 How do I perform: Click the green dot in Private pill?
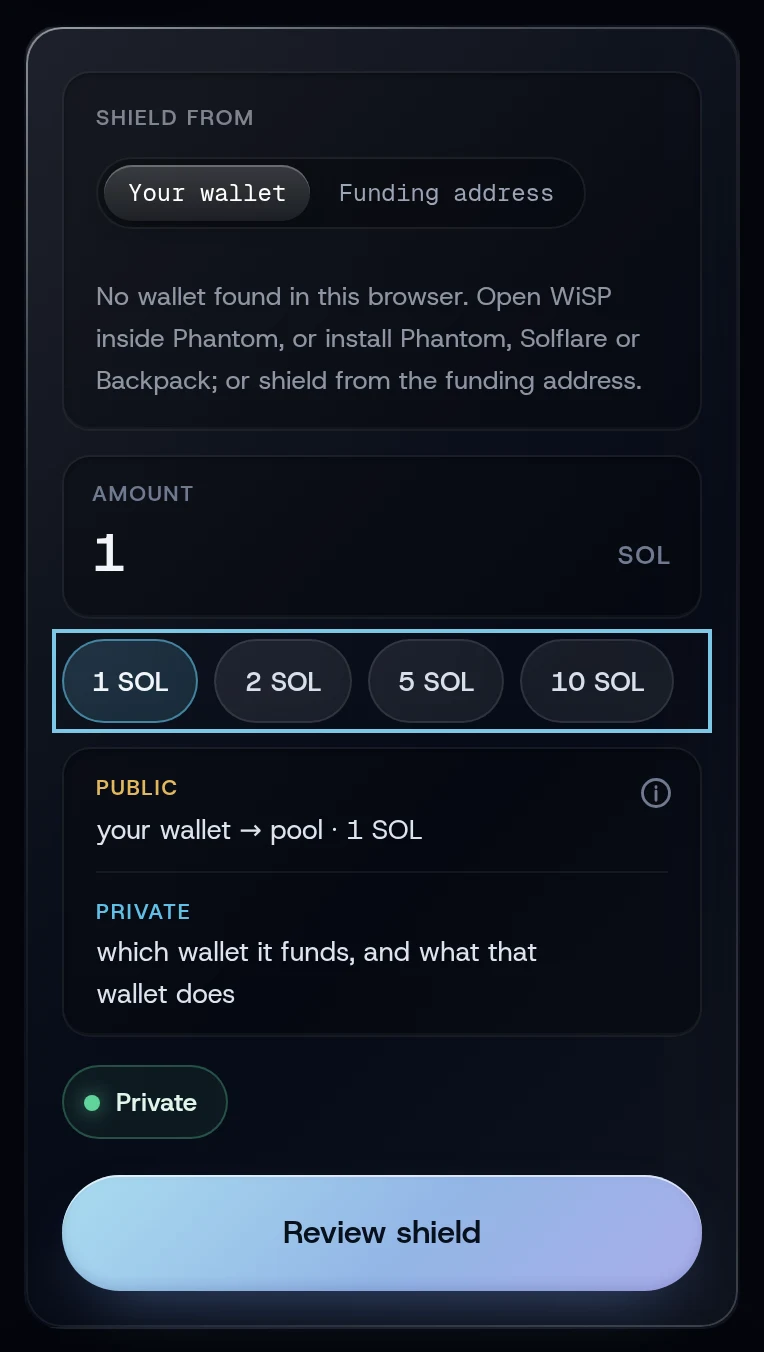[92, 1103]
